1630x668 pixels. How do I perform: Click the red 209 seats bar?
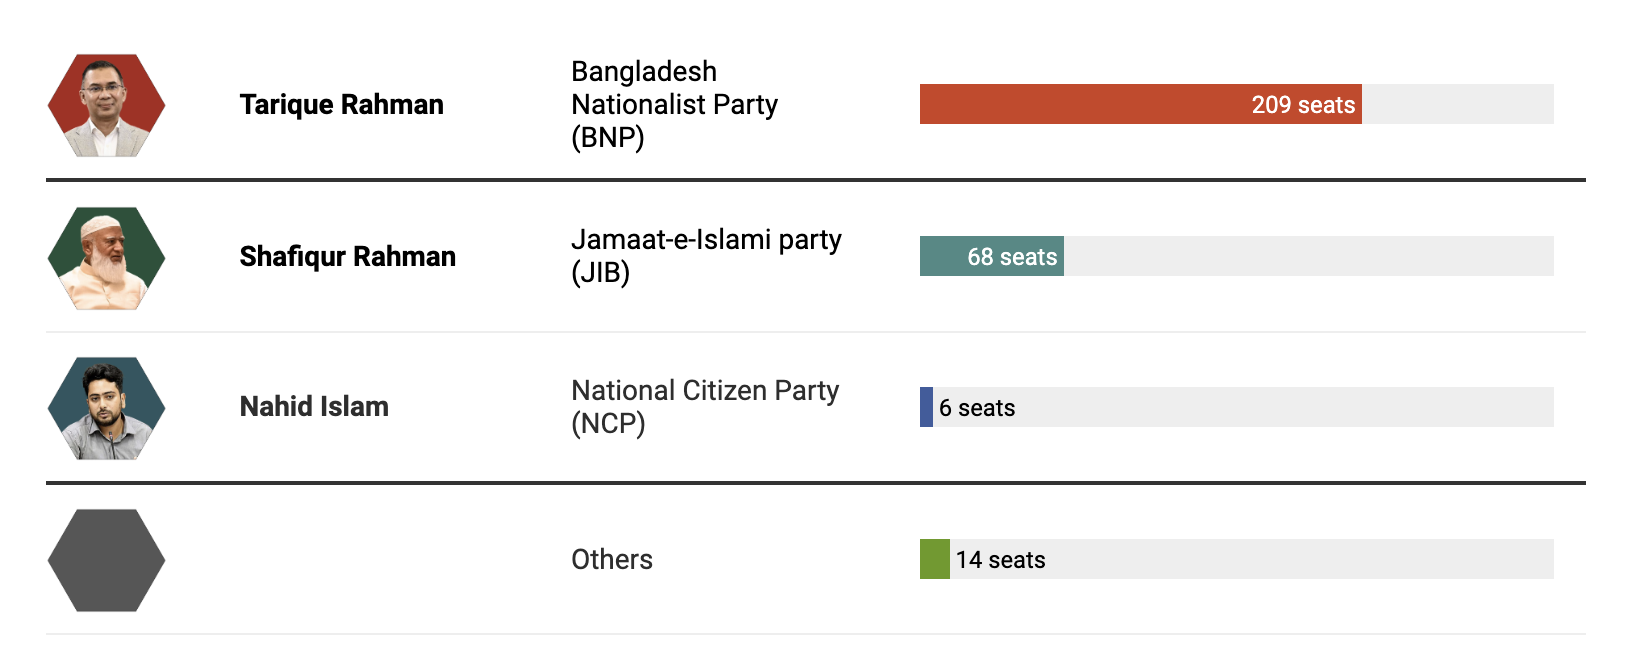(x=1141, y=104)
